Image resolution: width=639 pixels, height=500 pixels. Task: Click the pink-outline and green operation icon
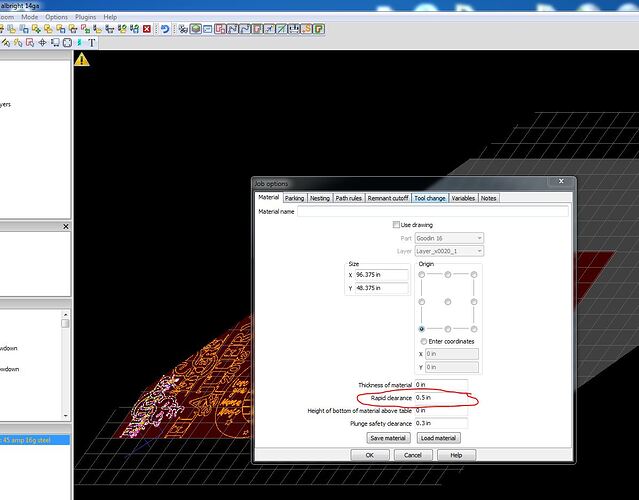point(85,29)
